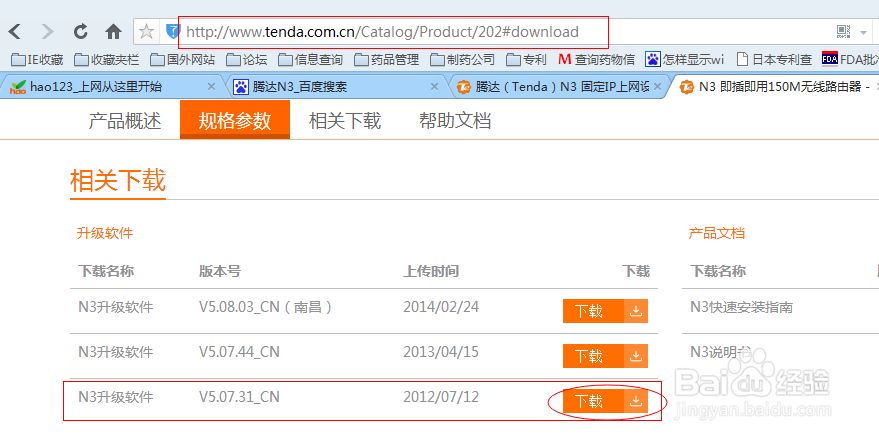Click the 2013/04/15 upload date

[441, 352]
